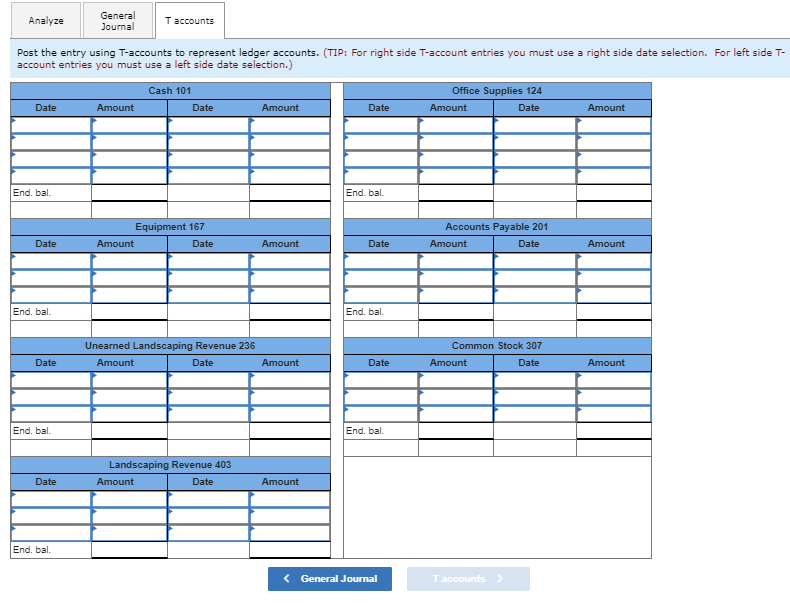Screen dimensions: 790x608
Task: Click first left amount field in Cash 101
Action: tap(129, 125)
